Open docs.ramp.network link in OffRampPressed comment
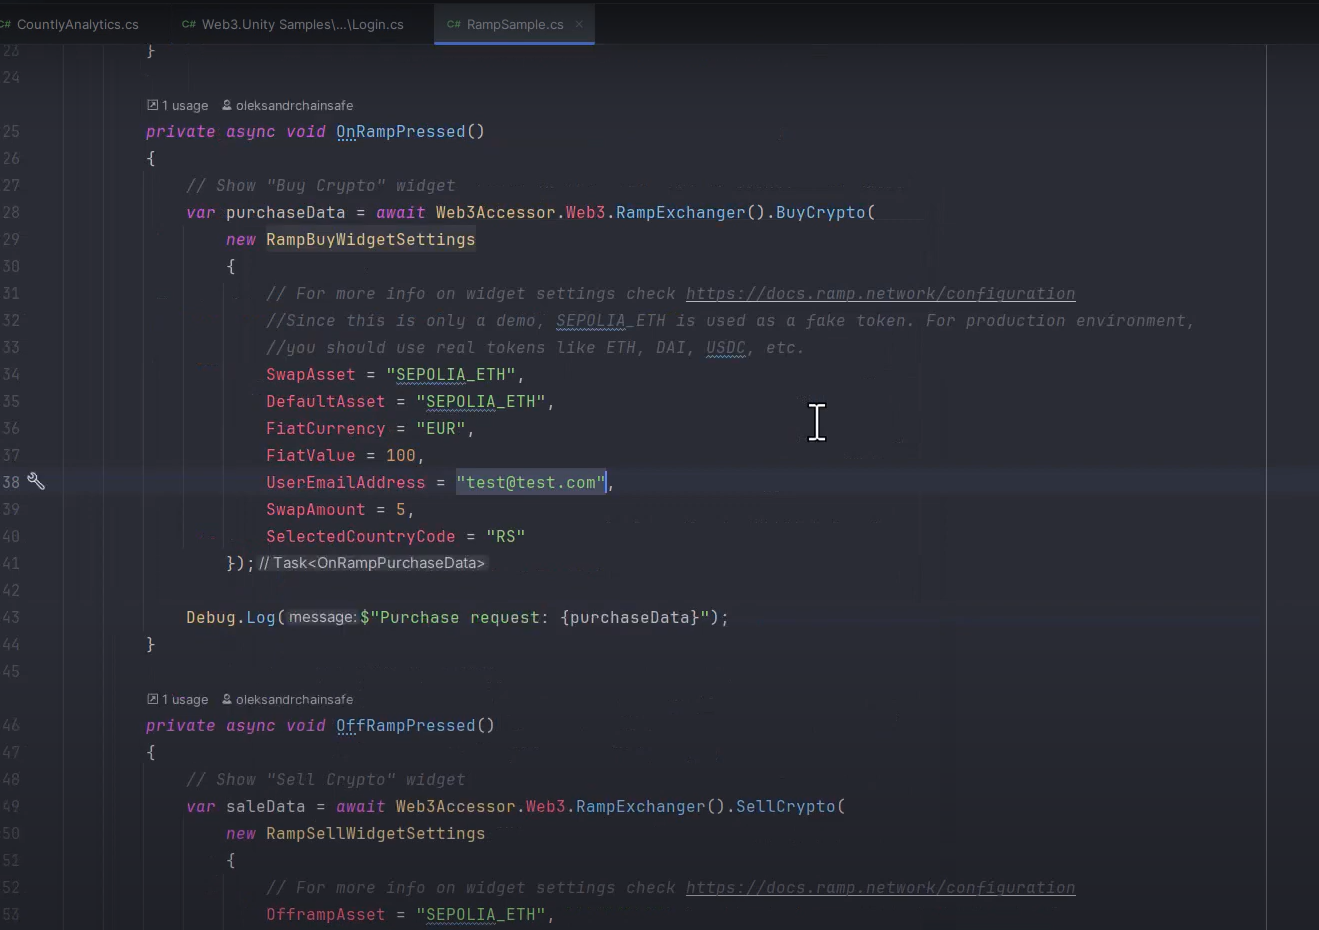The width and height of the screenshot is (1319, 930). [x=880, y=887]
